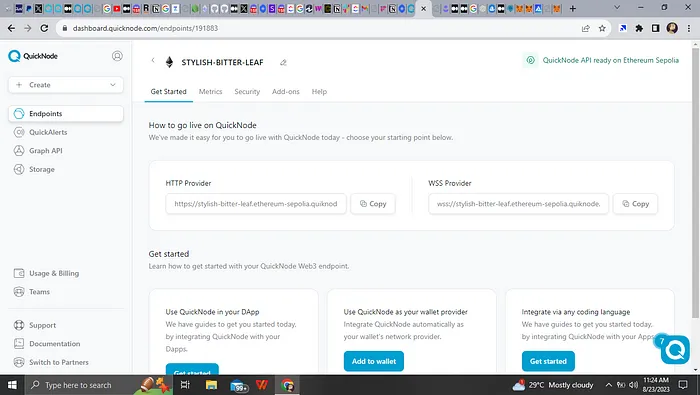The height and width of the screenshot is (395, 700).
Task: Open Chrome three-dot menu
Action: 689,28
